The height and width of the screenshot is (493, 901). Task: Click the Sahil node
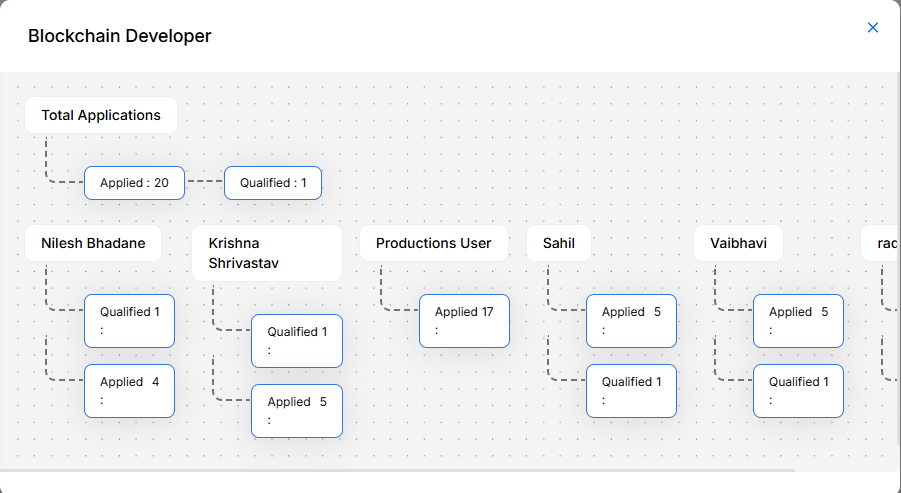pos(559,243)
